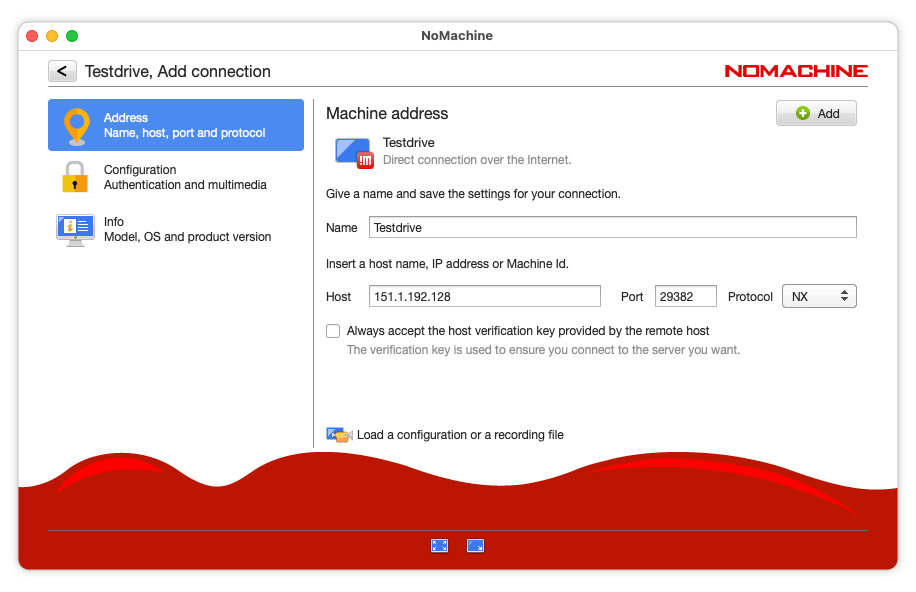Click the green zoom window button
916x592 pixels.
pyautogui.click(x=72, y=36)
